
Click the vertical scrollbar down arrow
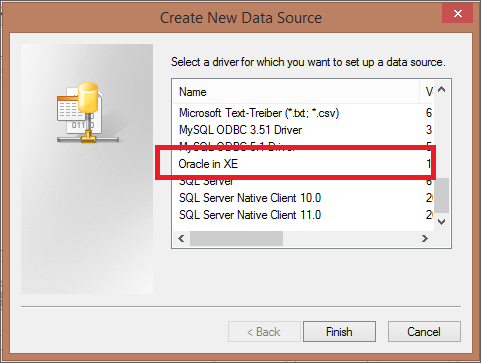pyautogui.click(x=442, y=222)
